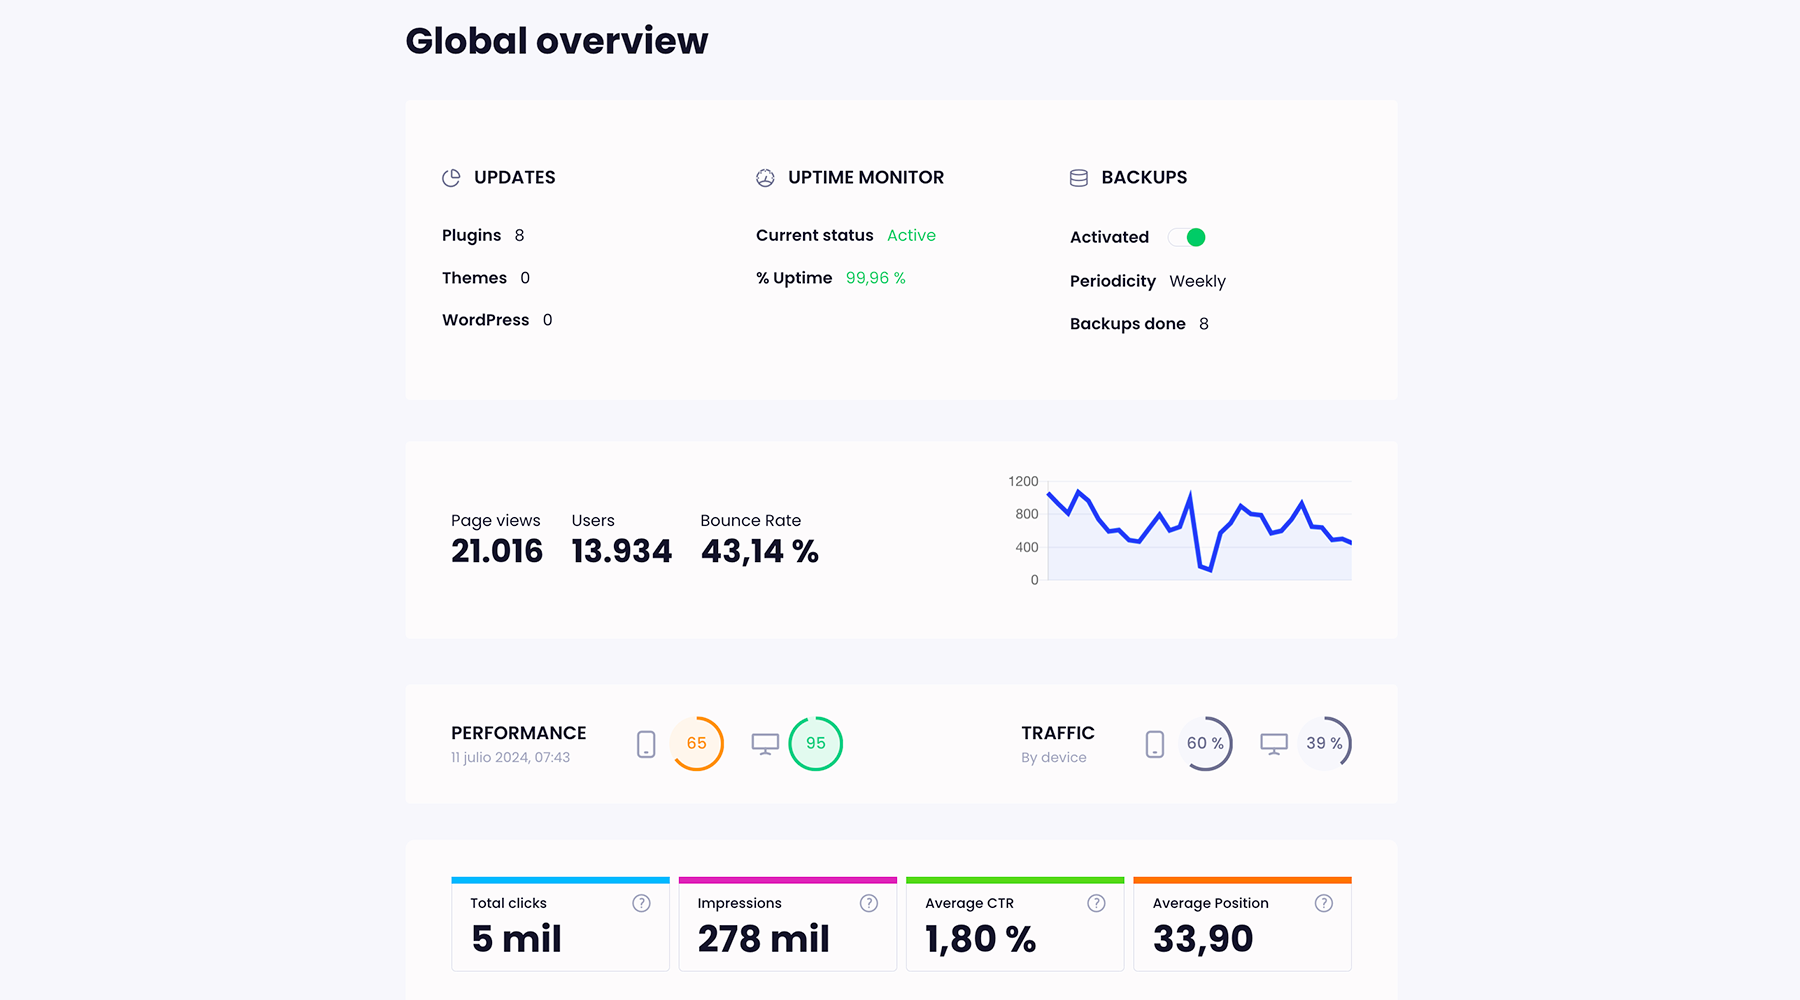The width and height of the screenshot is (1800, 1000).
Task: Click the WordPress label in Updates
Action: tap(486, 320)
